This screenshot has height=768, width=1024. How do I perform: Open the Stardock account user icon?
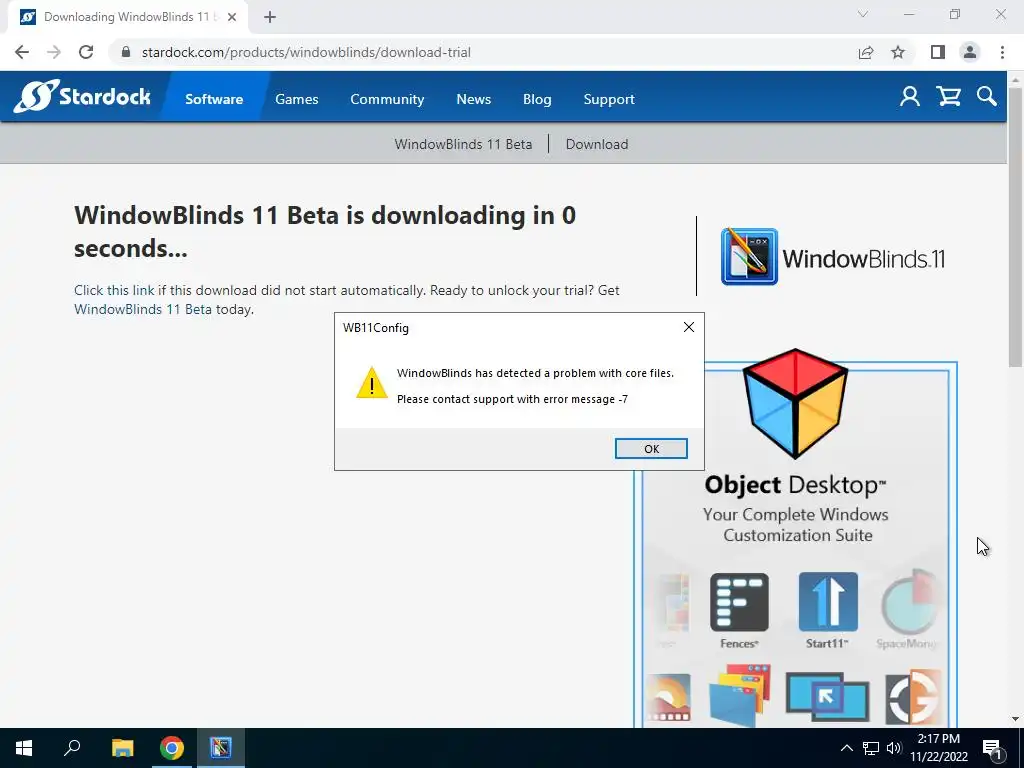(910, 97)
